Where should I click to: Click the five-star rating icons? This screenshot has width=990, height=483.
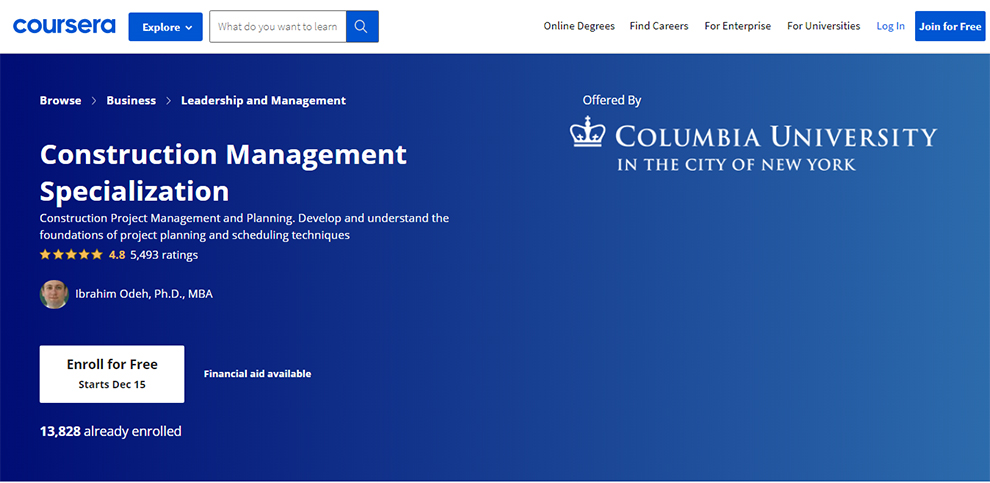click(71, 255)
